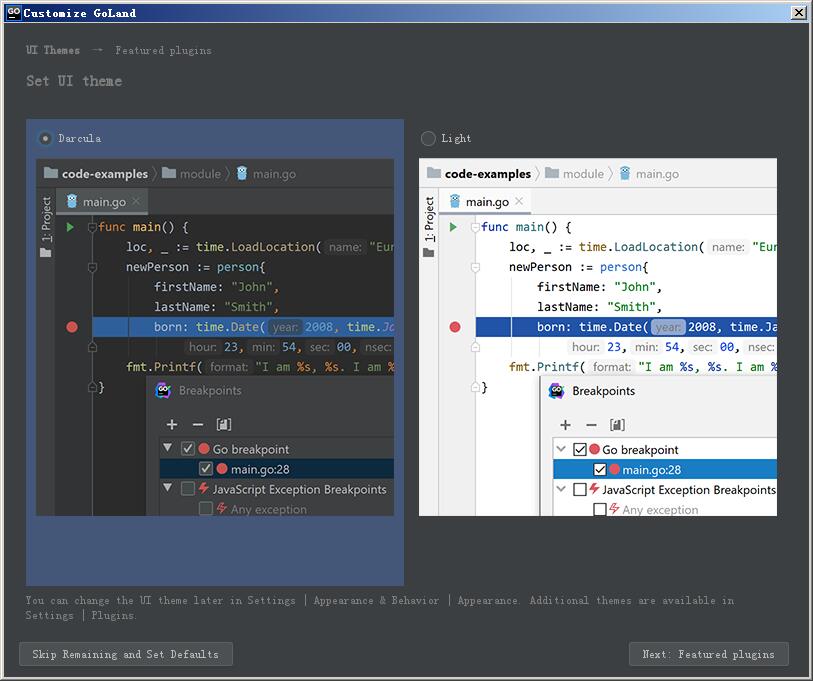Click the group-by icon in Darcula Breakpoints toolbar
This screenshot has width=813, height=681.
pyautogui.click(x=223, y=425)
